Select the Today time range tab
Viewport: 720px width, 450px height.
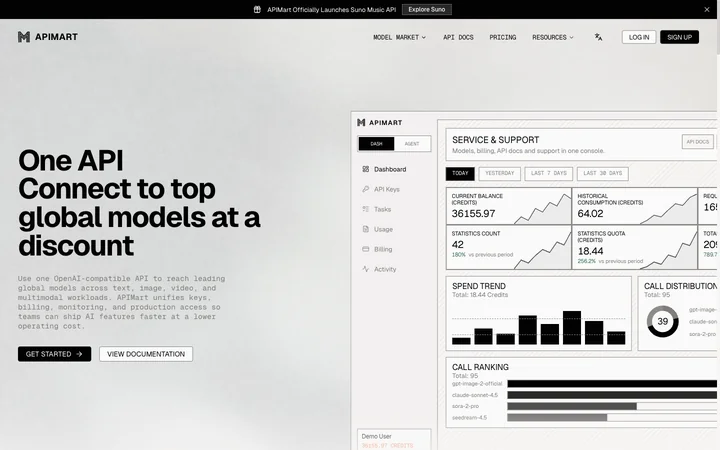(x=460, y=174)
